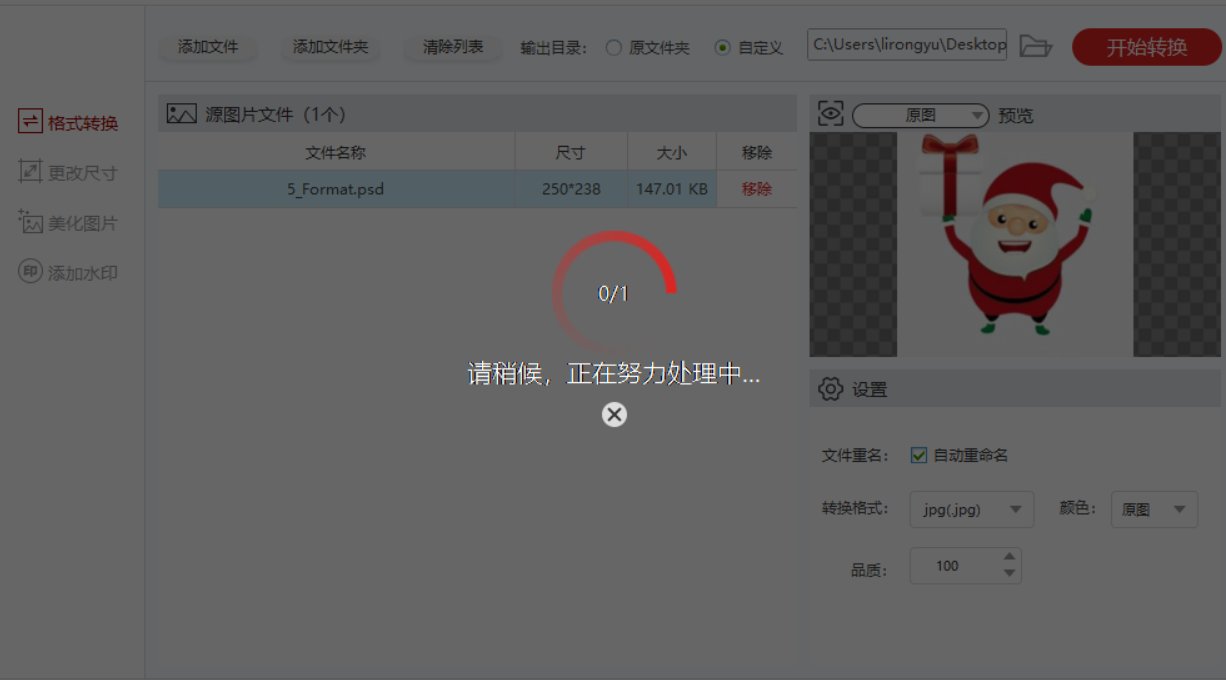
Task: Increase 品质 with the up stepper arrow
Action: pyautogui.click(x=1009, y=558)
